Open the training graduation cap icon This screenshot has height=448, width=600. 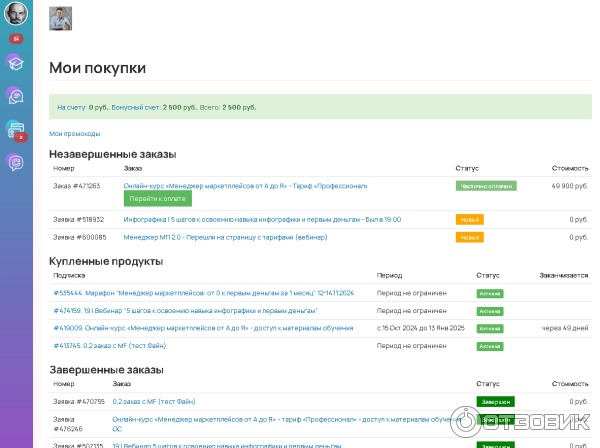(15, 63)
